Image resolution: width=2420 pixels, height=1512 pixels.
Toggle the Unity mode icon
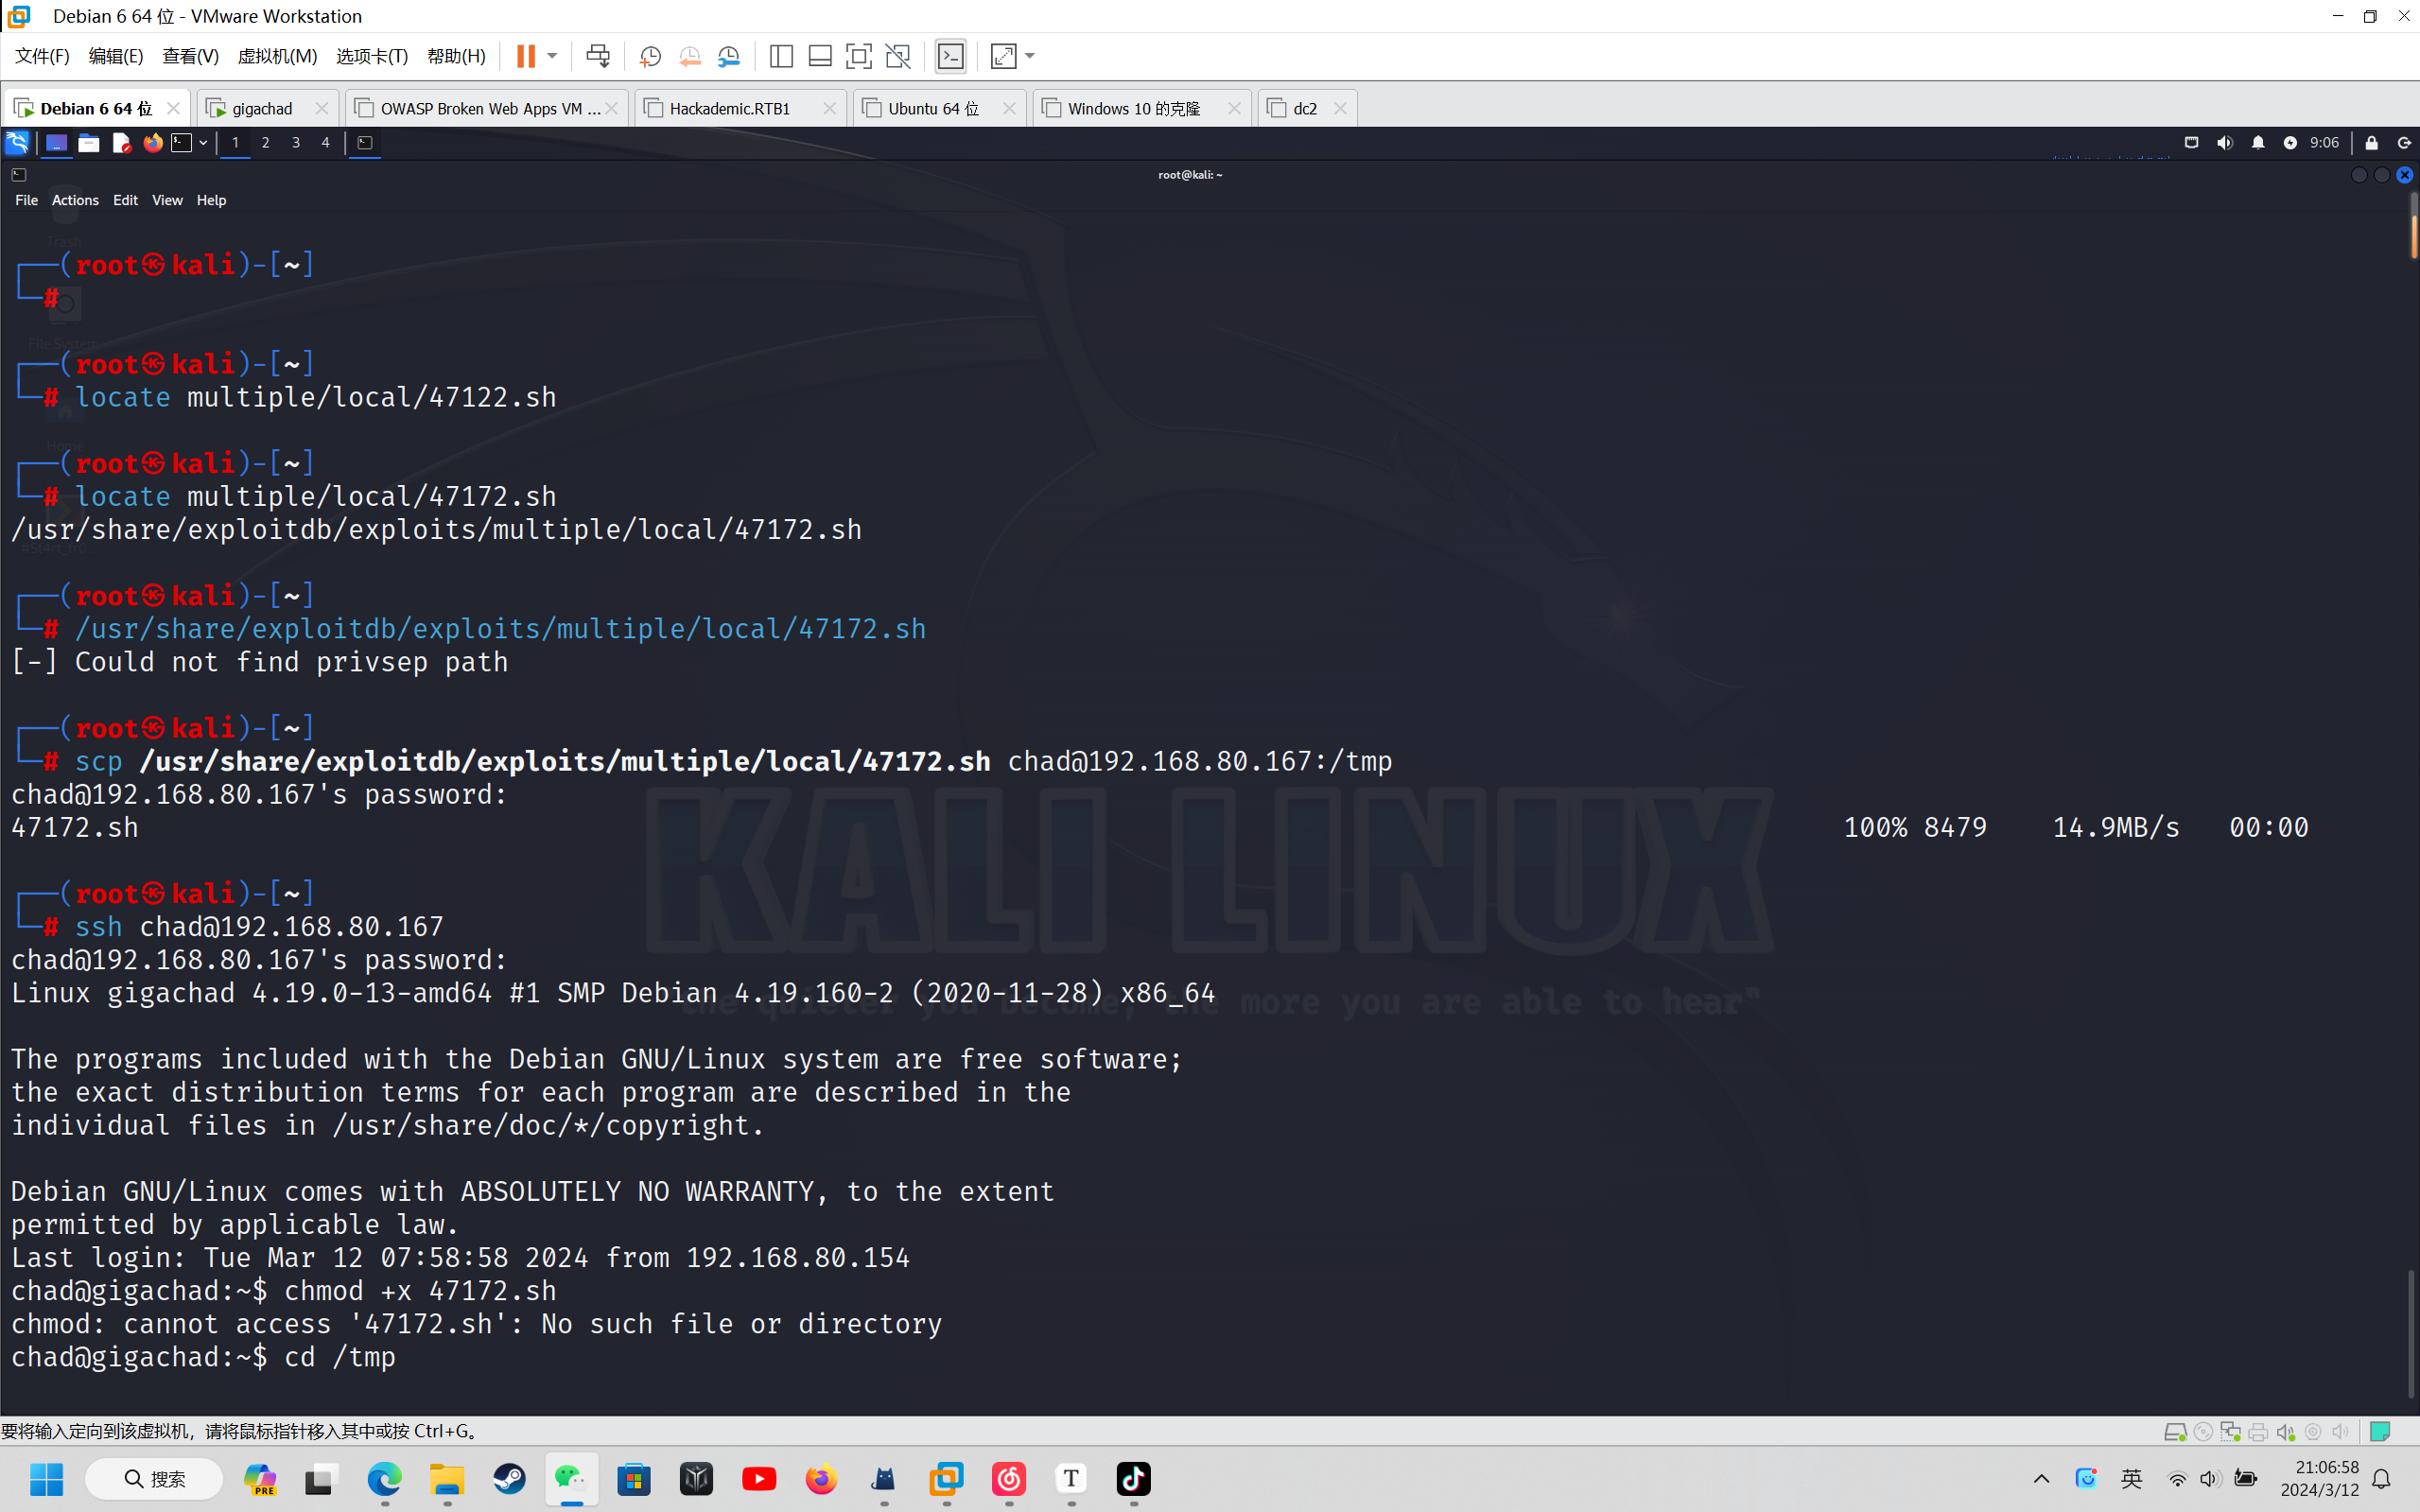click(x=898, y=56)
